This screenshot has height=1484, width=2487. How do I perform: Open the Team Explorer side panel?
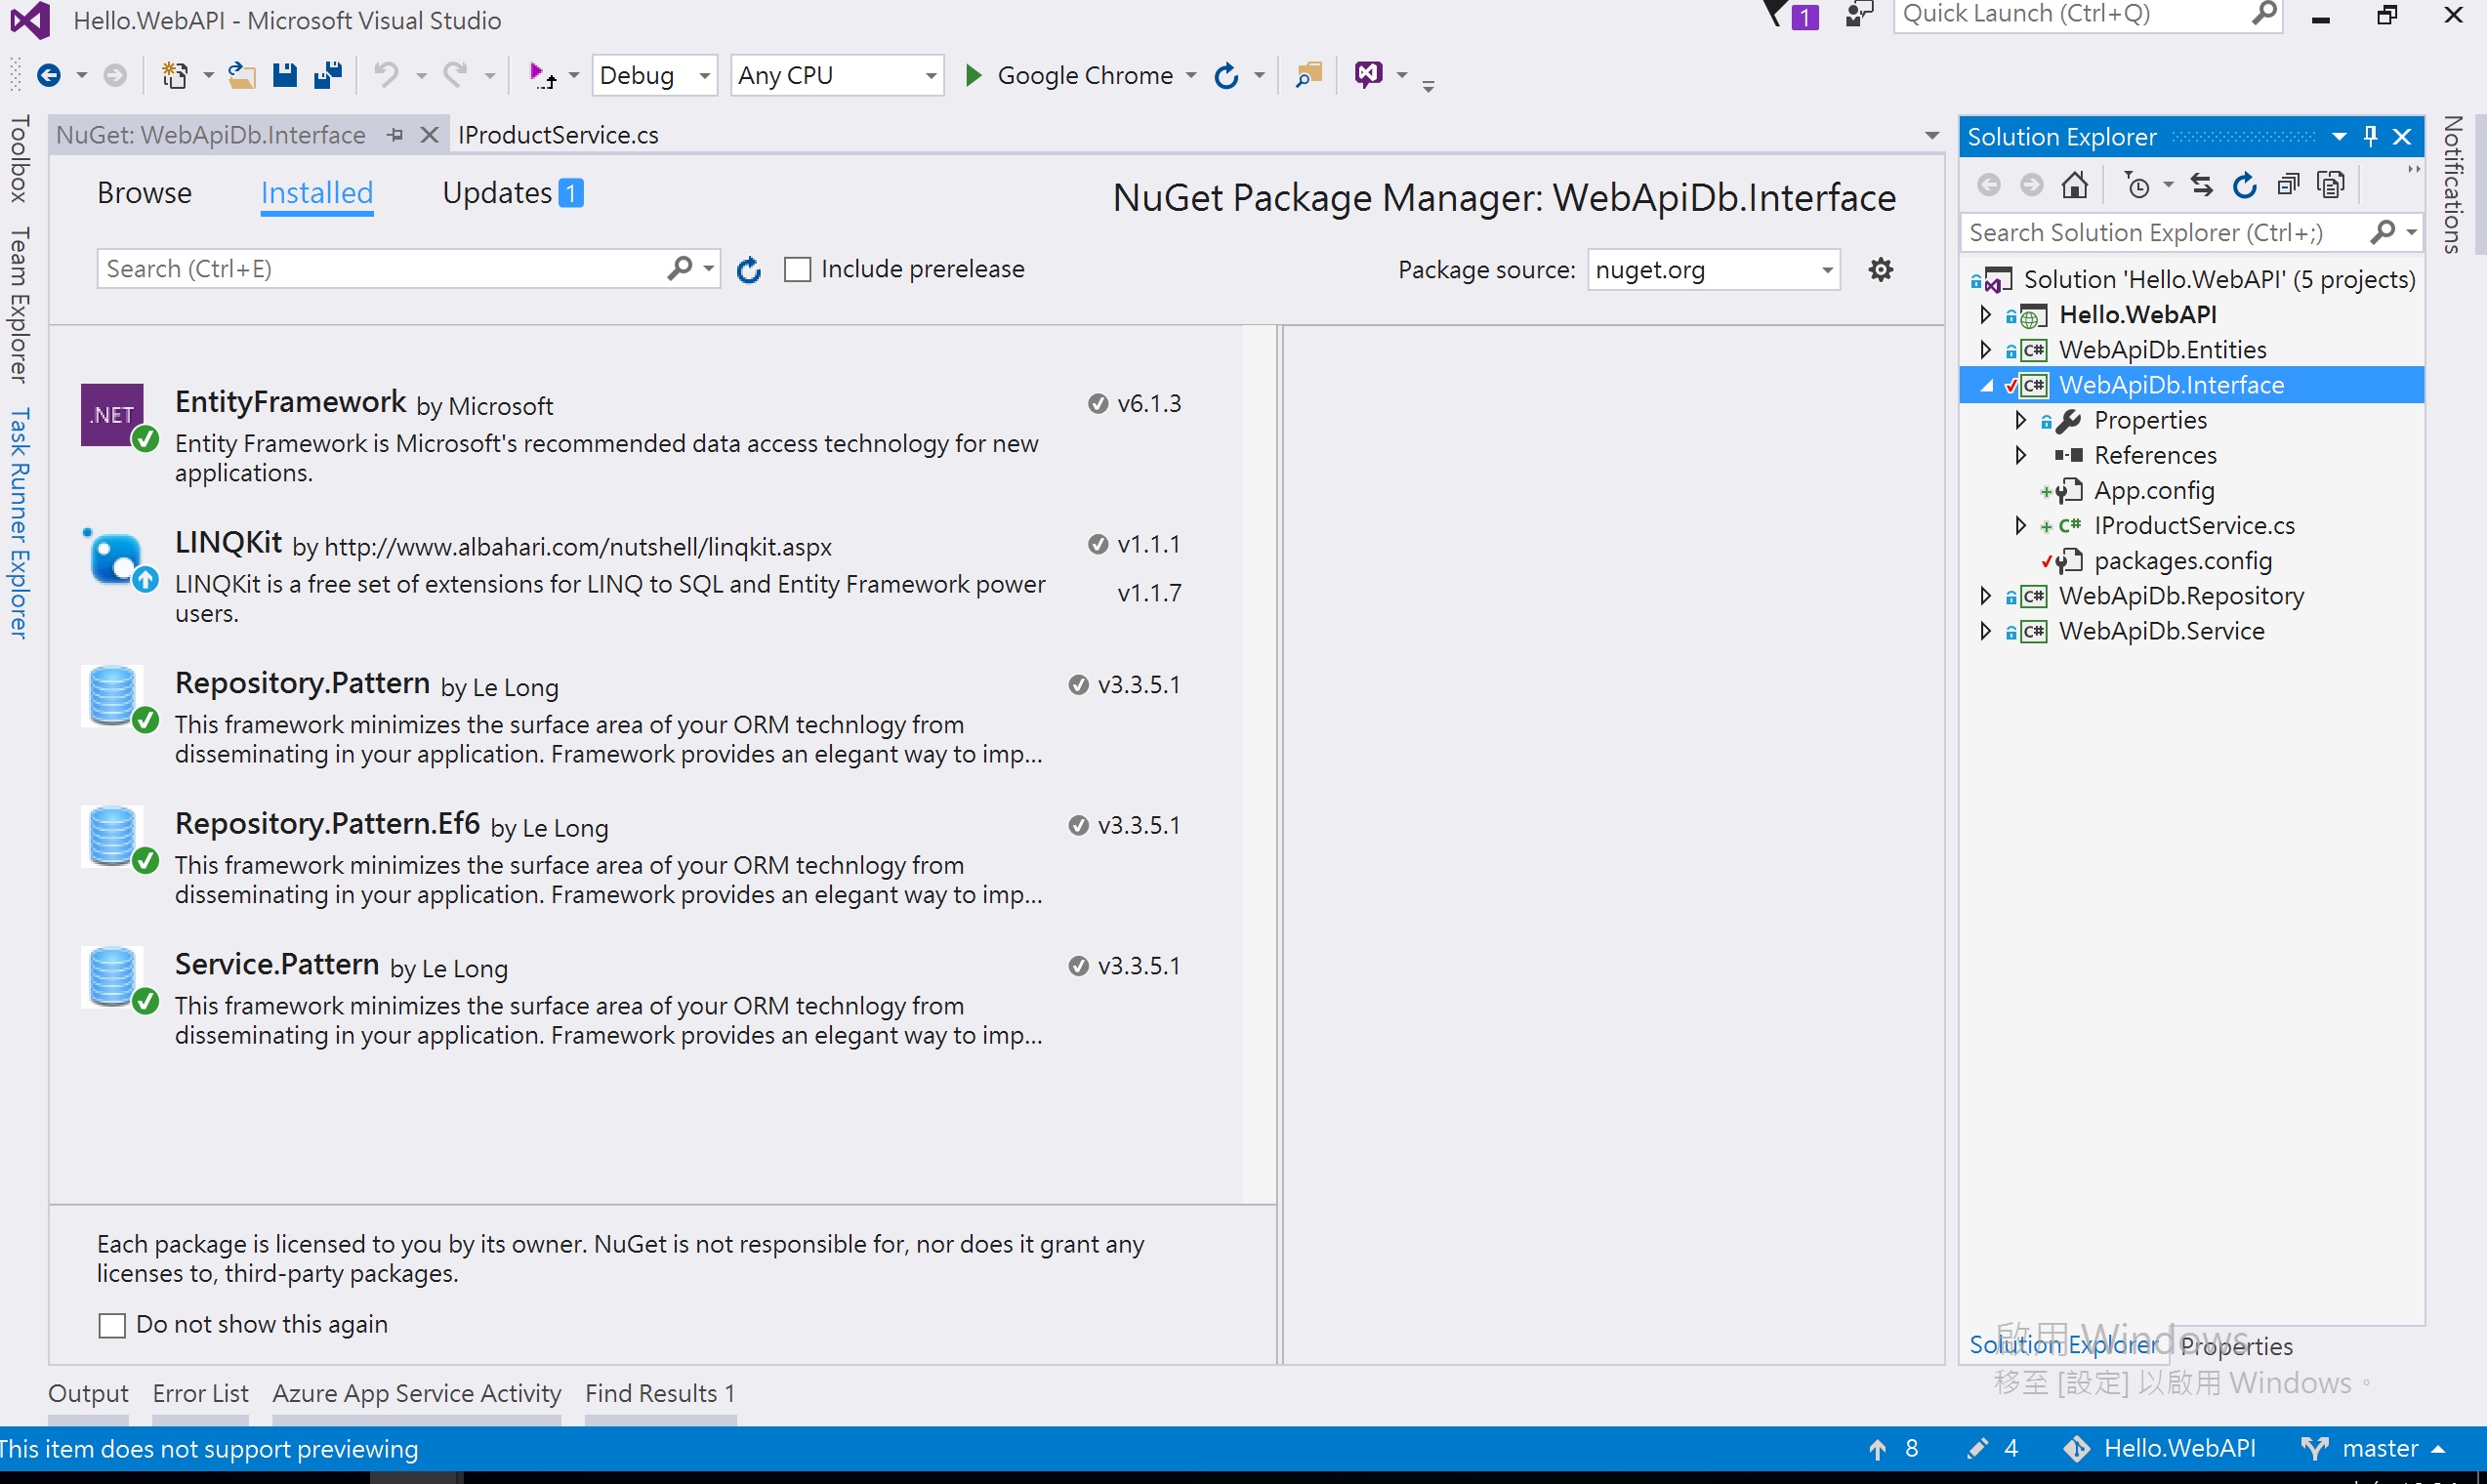click(x=18, y=305)
